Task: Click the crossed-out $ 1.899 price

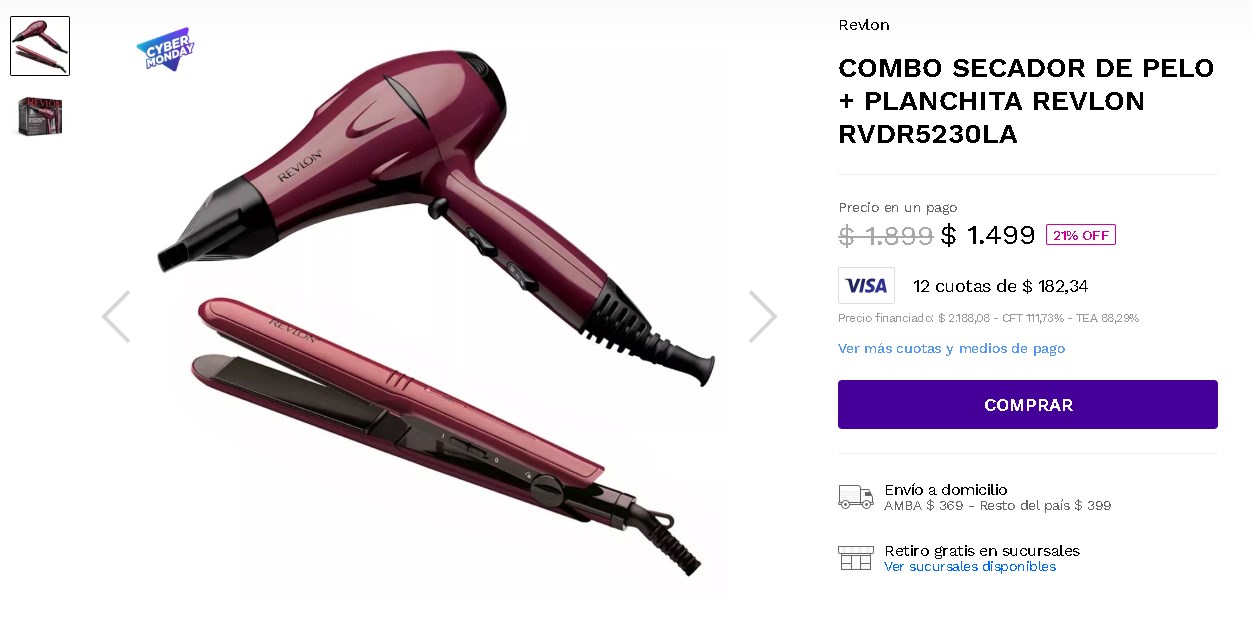Action: pyautogui.click(x=886, y=236)
